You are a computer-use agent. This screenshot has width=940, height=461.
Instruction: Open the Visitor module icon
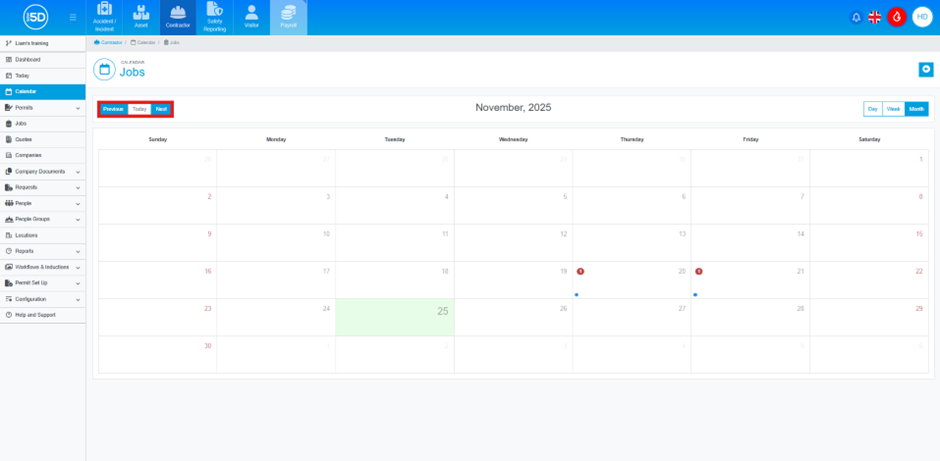(251, 18)
